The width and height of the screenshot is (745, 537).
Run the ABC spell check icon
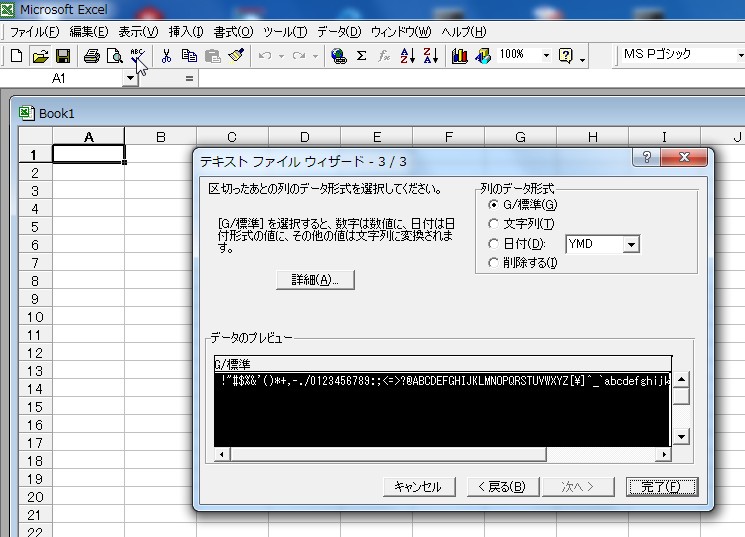pos(137,56)
